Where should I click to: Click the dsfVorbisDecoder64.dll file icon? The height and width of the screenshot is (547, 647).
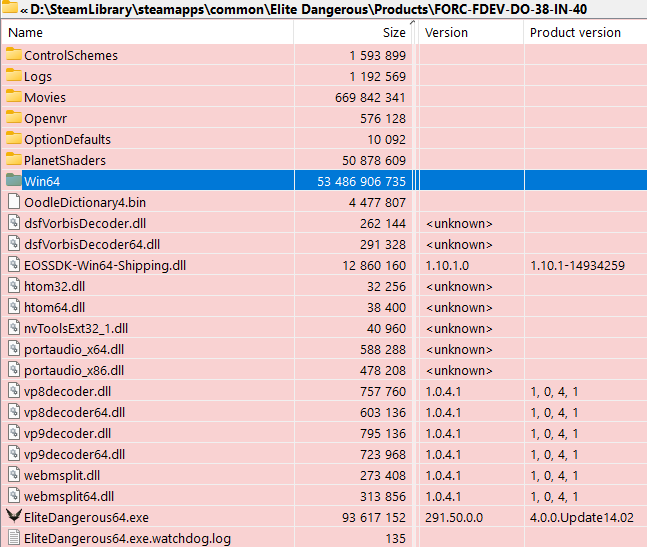click(x=14, y=244)
